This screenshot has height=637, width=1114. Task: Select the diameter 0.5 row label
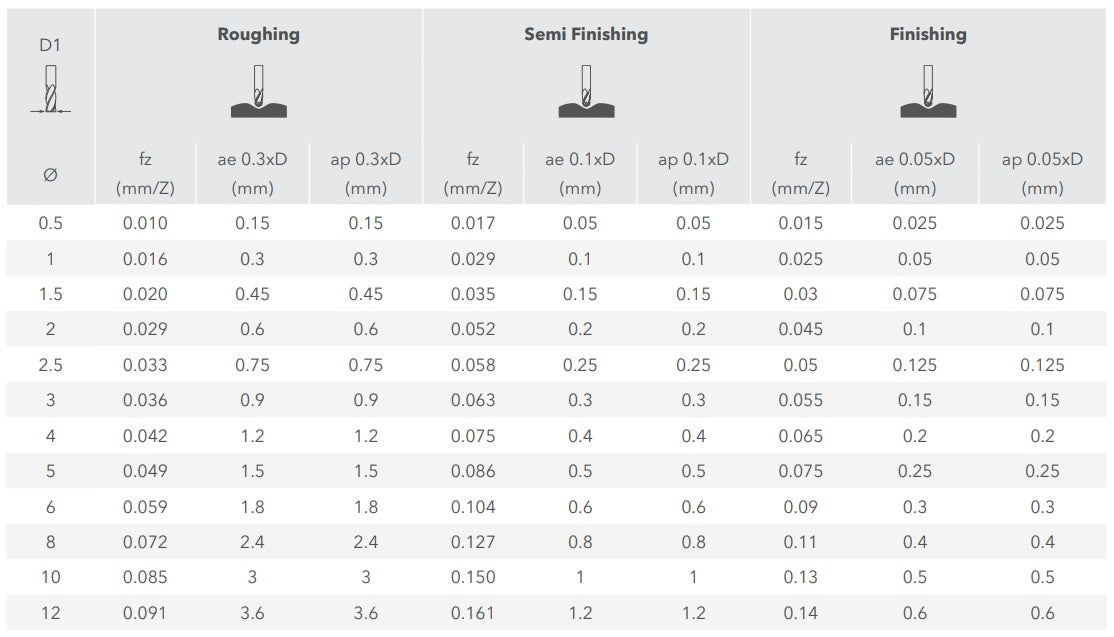pos(50,223)
